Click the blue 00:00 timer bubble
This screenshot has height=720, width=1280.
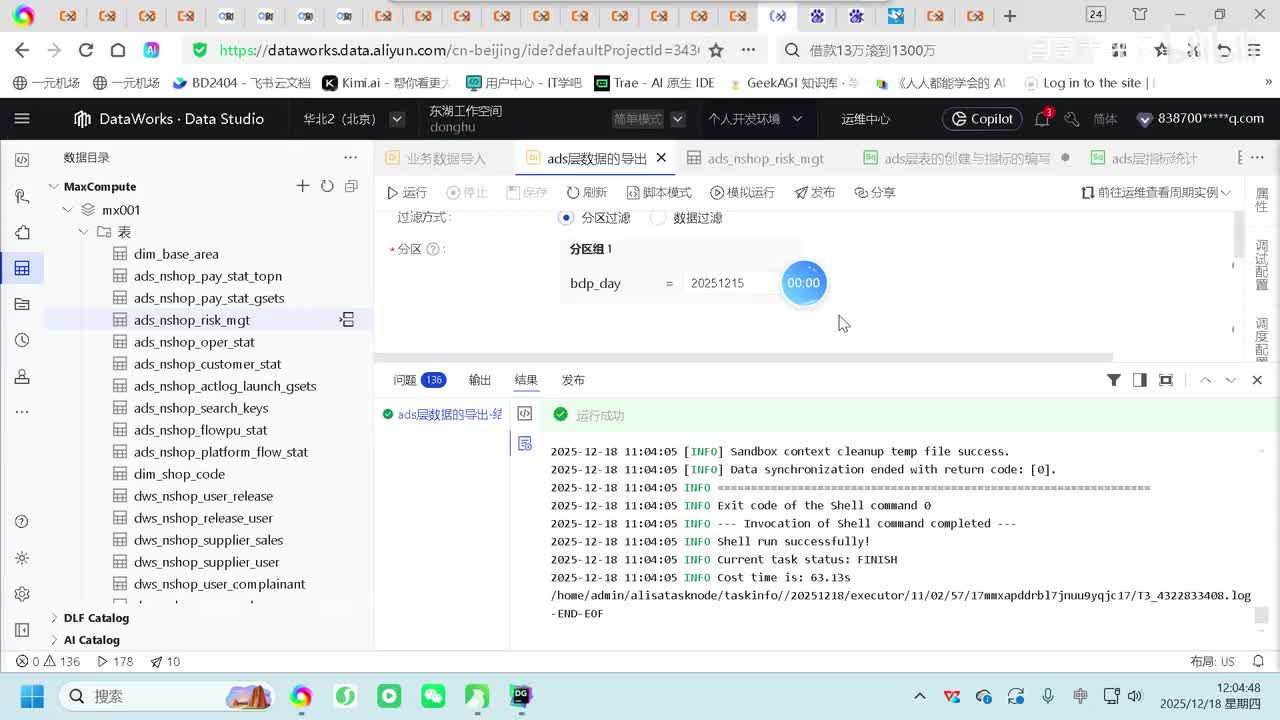point(804,283)
